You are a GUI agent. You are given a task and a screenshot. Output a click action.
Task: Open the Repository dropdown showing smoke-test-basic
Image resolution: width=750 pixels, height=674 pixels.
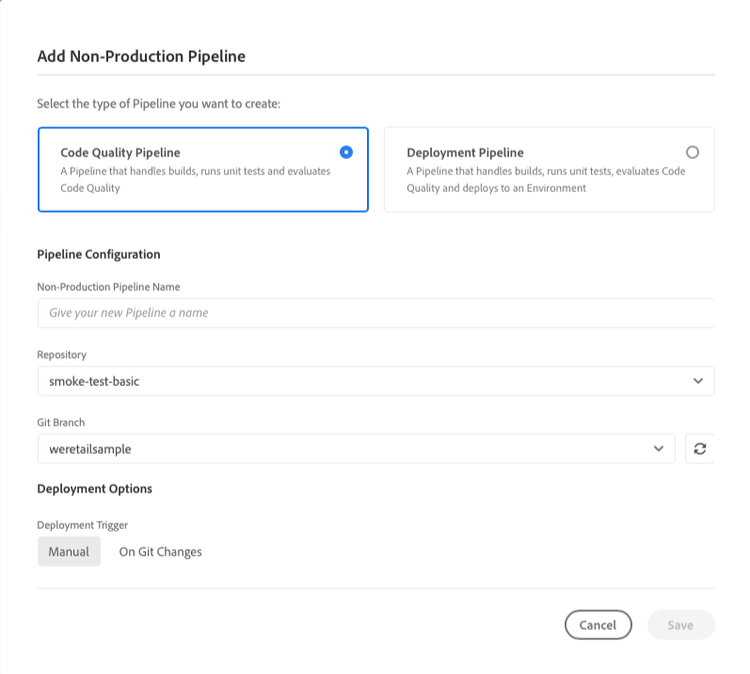point(376,381)
